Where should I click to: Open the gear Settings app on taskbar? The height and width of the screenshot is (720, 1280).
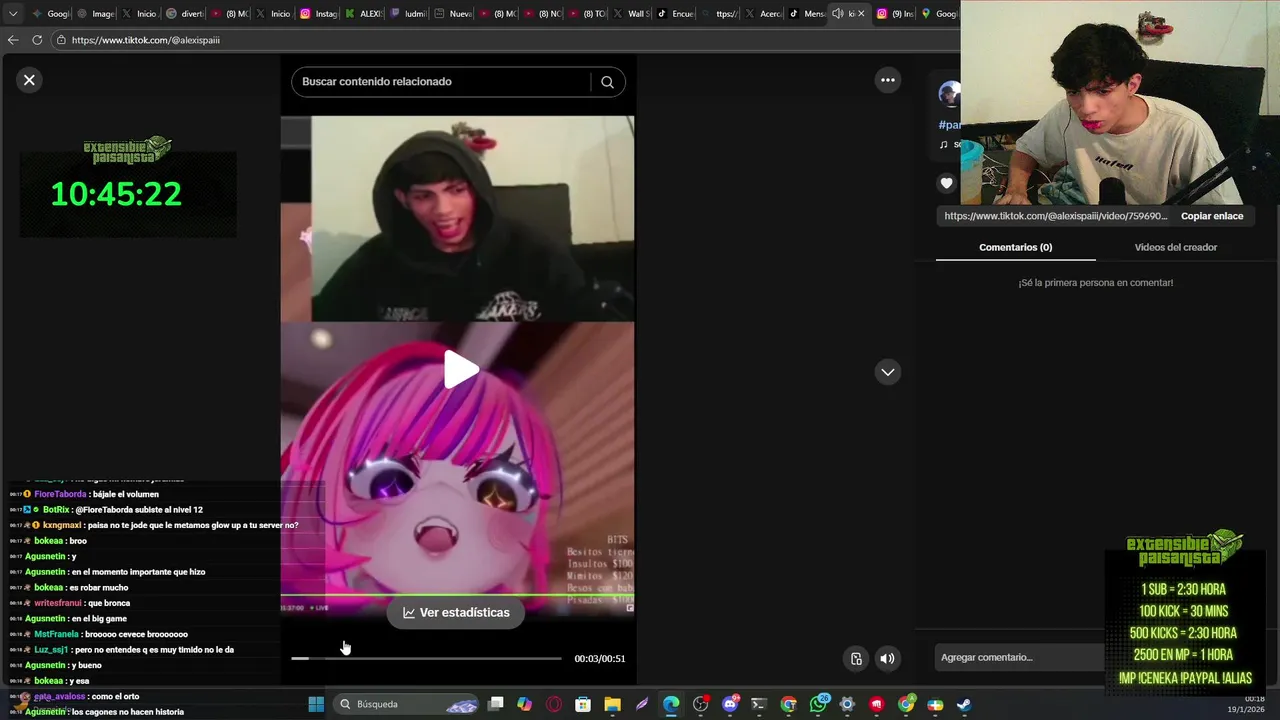pyautogui.click(x=847, y=704)
